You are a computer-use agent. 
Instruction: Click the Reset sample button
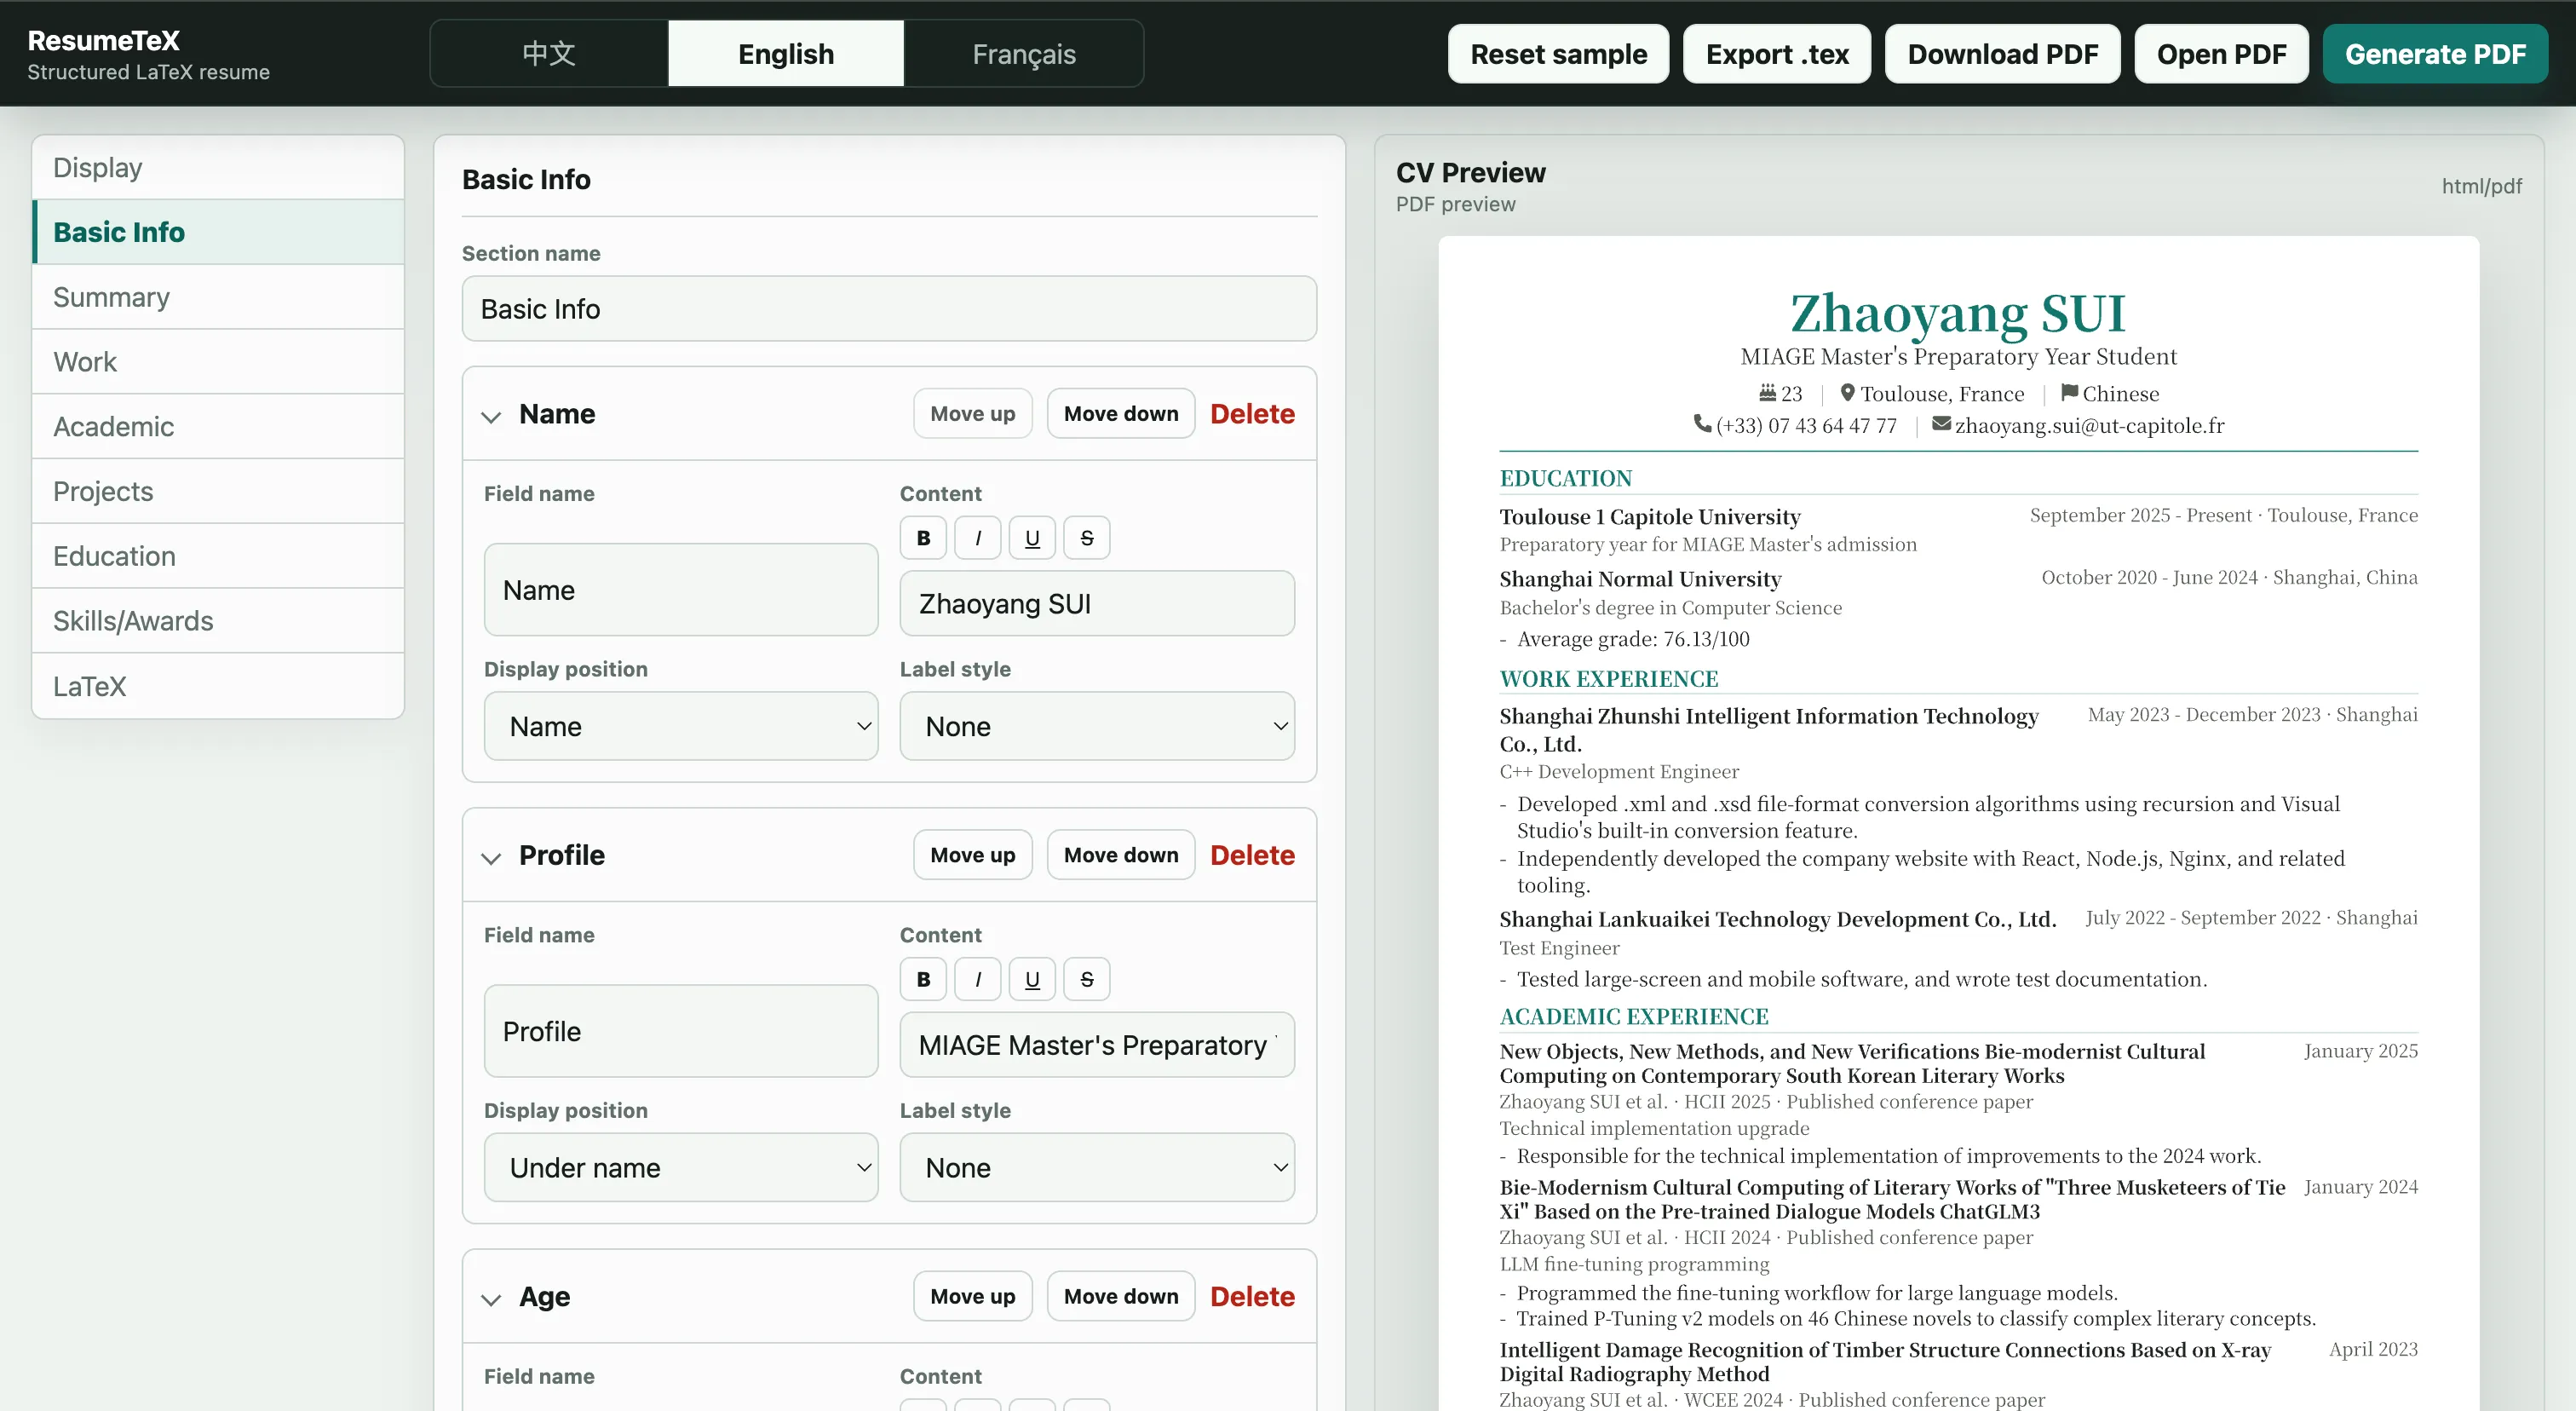click(1558, 54)
